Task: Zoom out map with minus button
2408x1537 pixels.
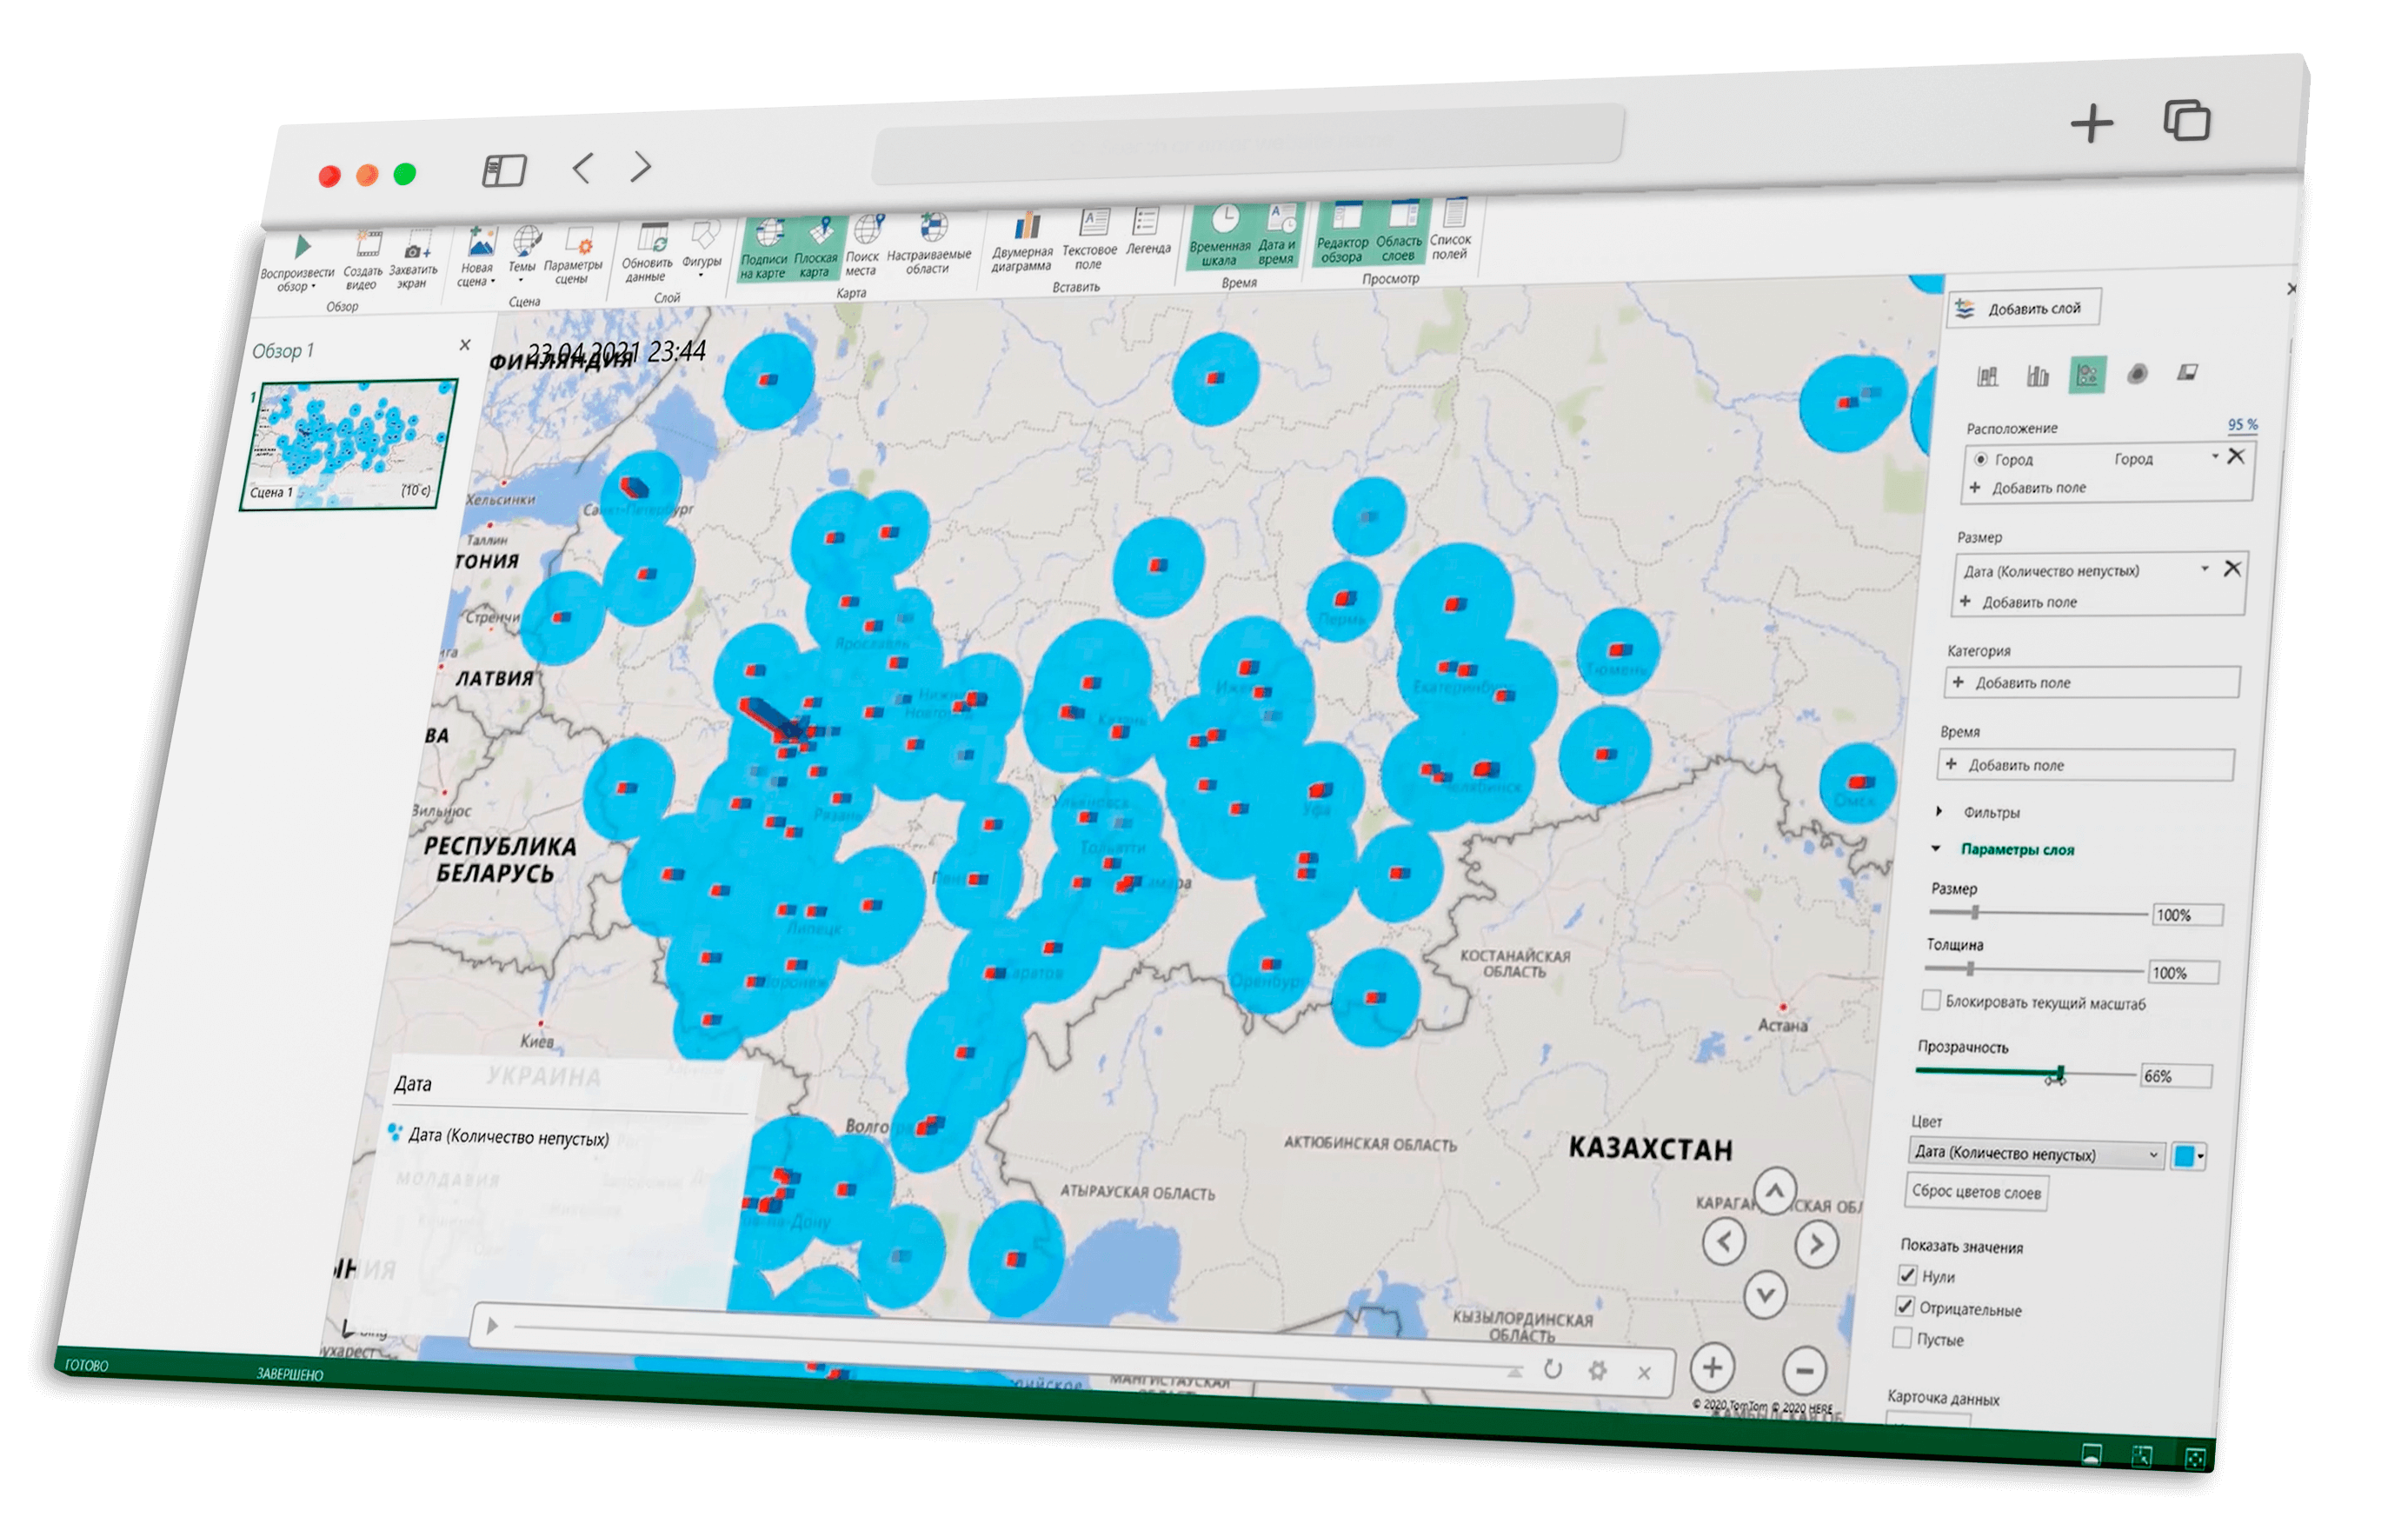Action: [x=1805, y=1371]
